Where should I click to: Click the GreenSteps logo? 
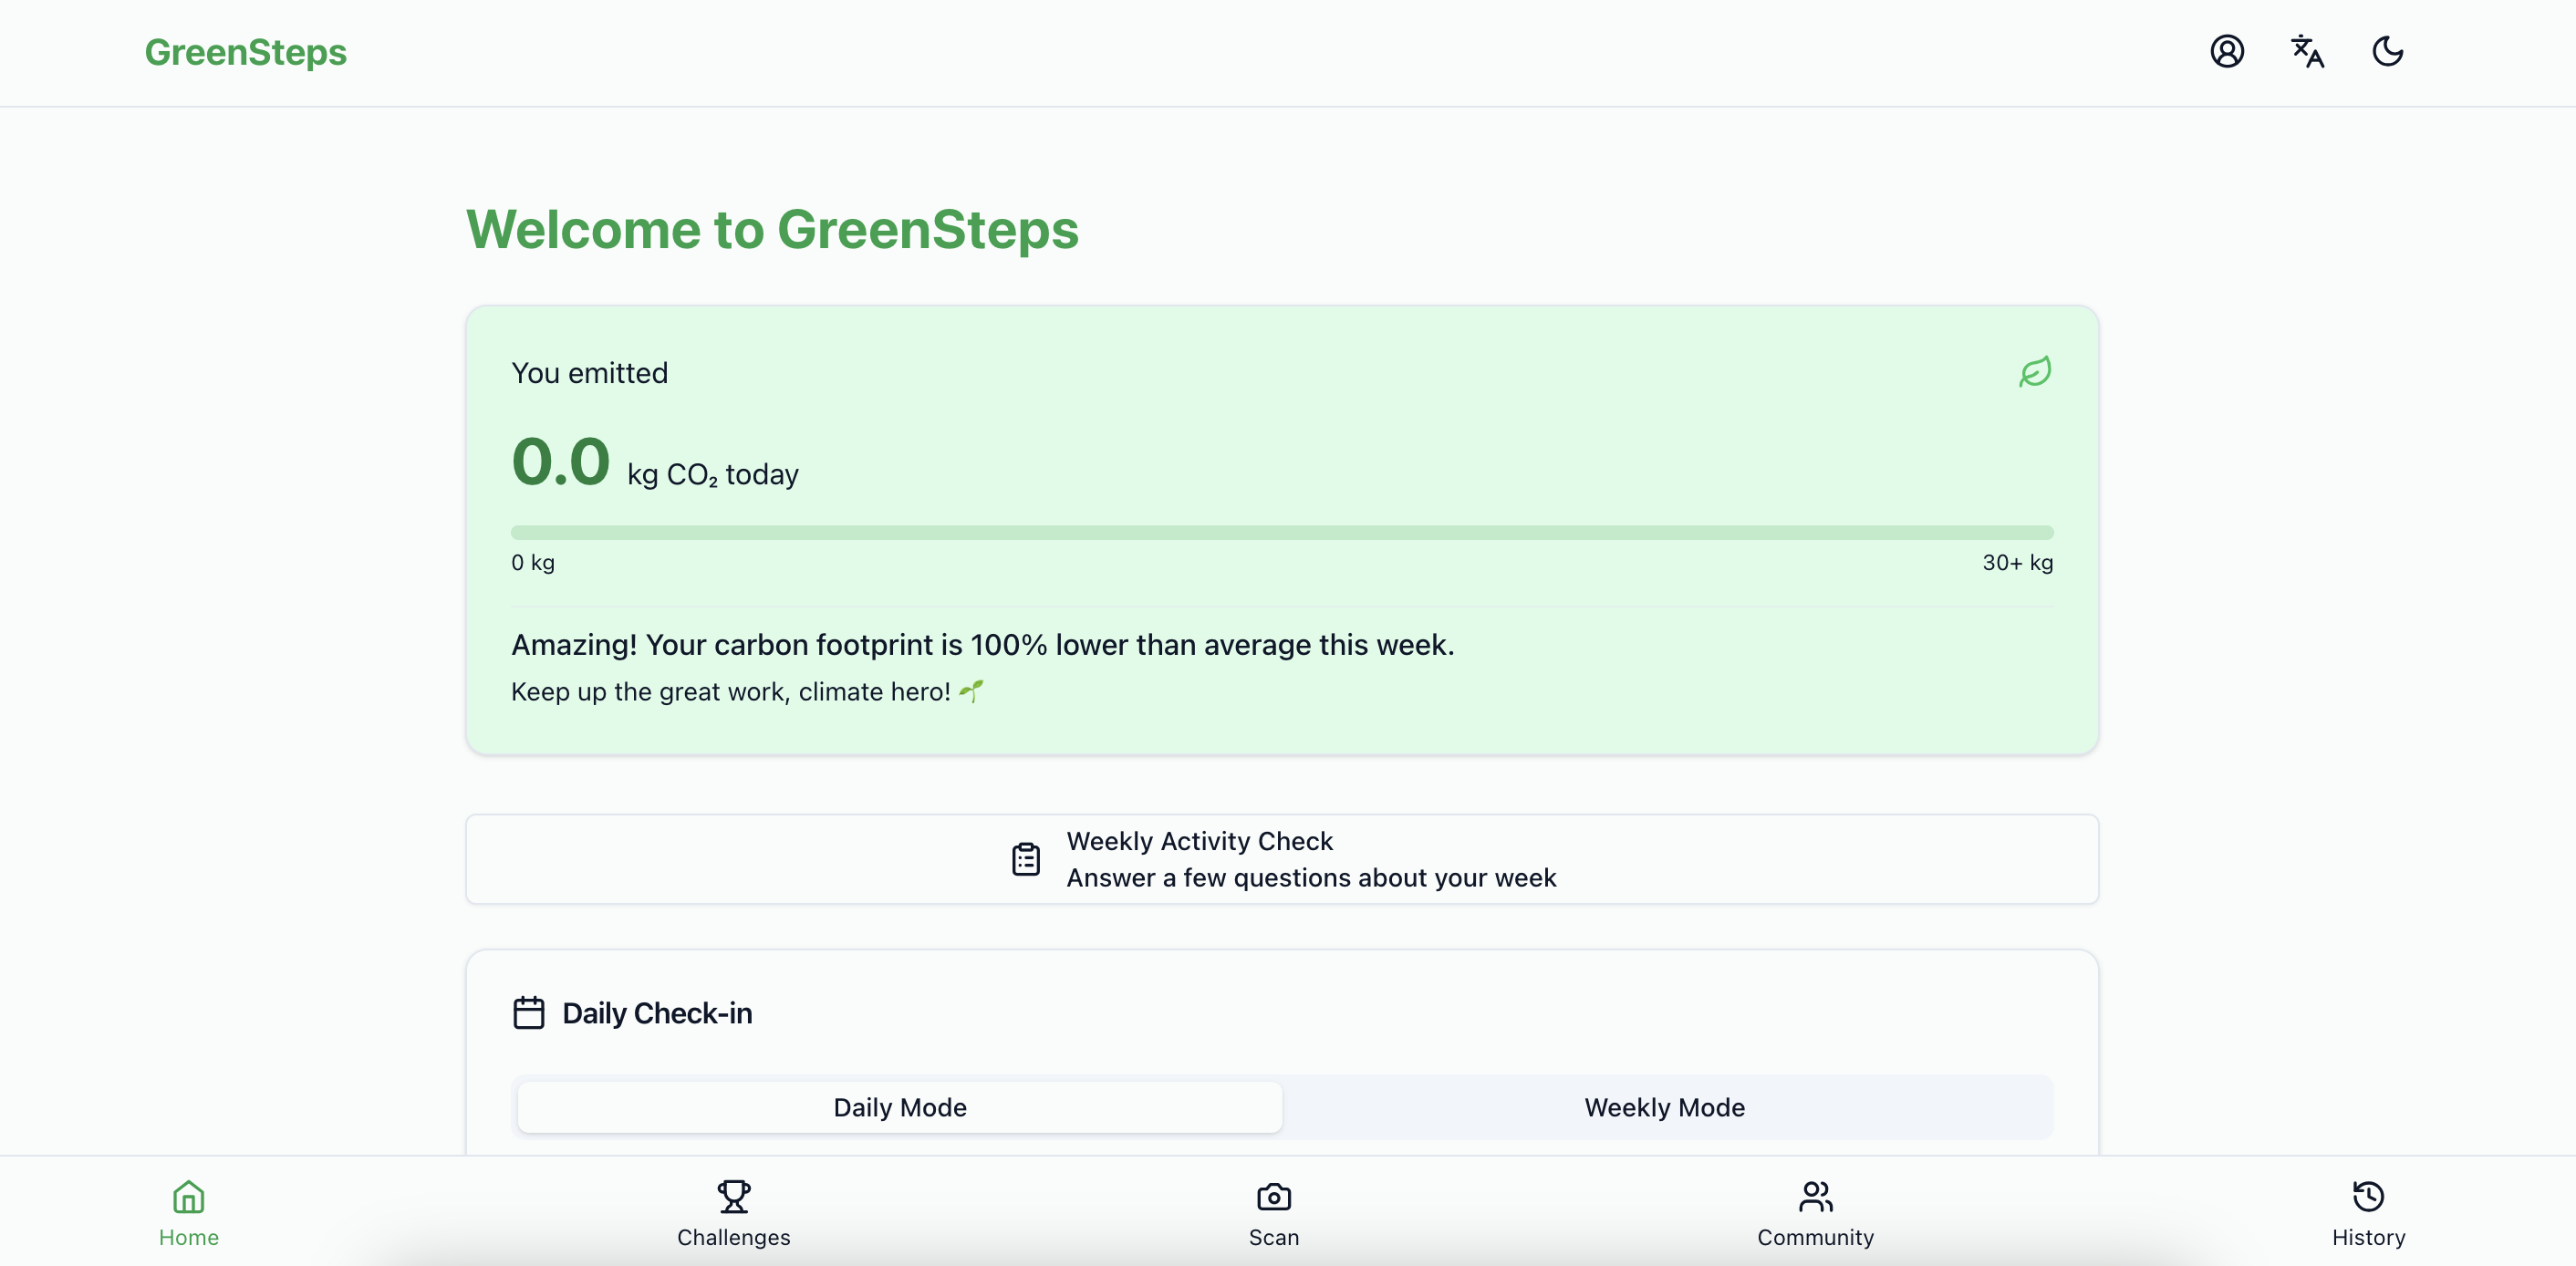point(246,52)
